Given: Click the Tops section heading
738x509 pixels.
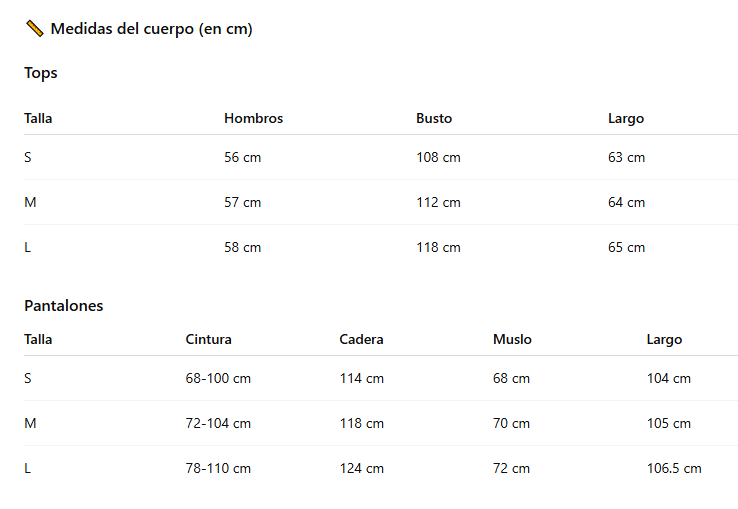Looking at the screenshot, I should click(41, 73).
